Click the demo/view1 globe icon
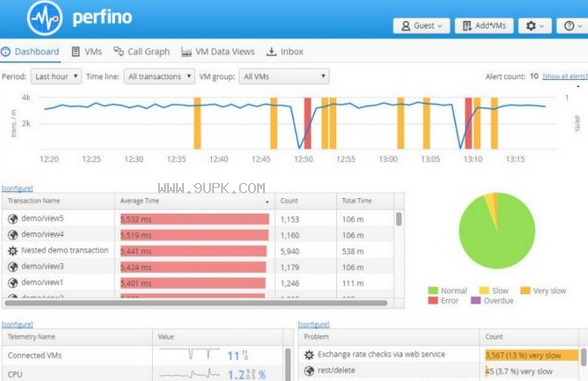588x381 pixels. click(x=13, y=283)
